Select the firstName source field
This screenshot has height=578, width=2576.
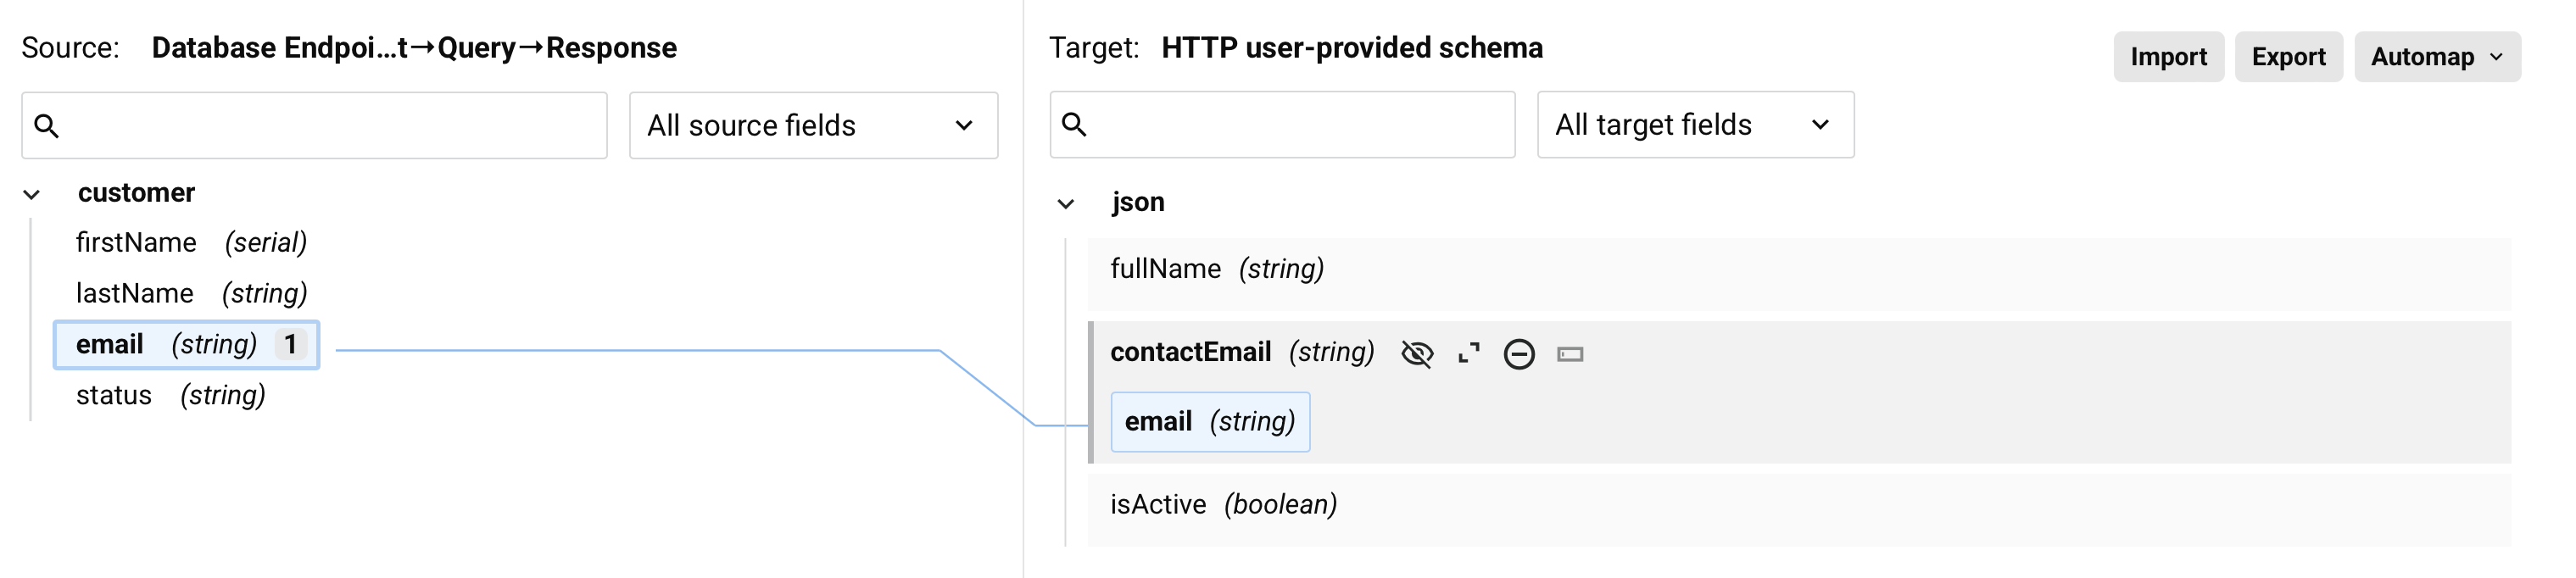pyautogui.click(x=136, y=243)
